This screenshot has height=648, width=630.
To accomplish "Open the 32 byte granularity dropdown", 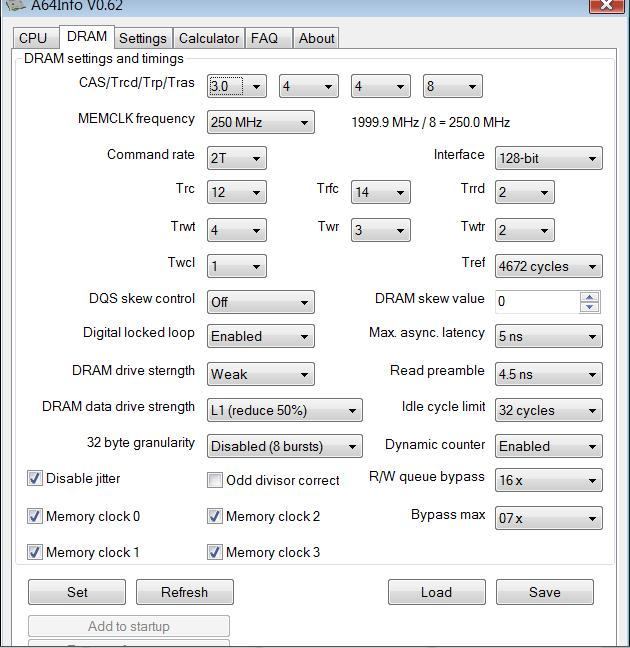I will pyautogui.click(x=285, y=446).
